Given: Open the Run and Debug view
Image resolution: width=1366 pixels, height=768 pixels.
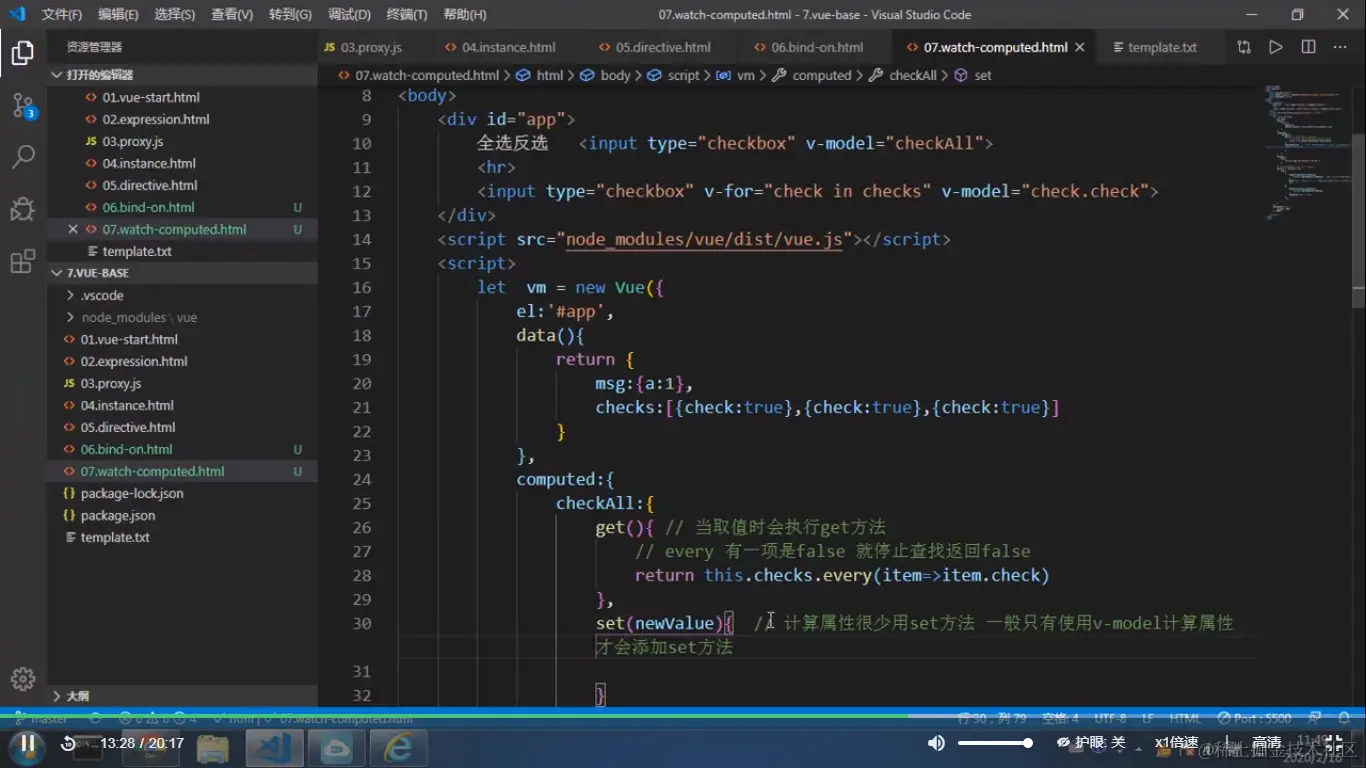Looking at the screenshot, I should click(x=23, y=209).
